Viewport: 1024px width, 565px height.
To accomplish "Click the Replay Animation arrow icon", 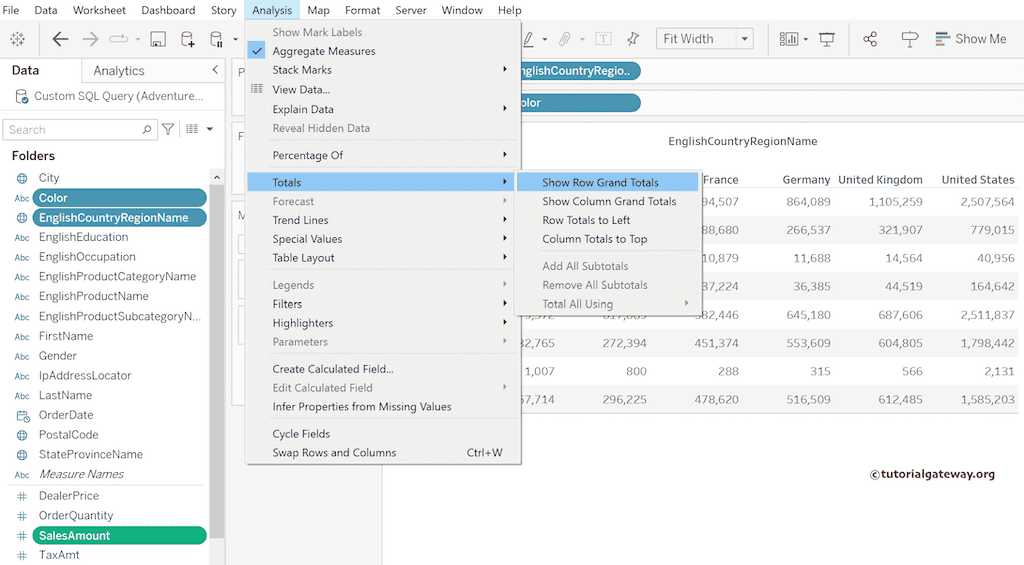I will click(119, 39).
